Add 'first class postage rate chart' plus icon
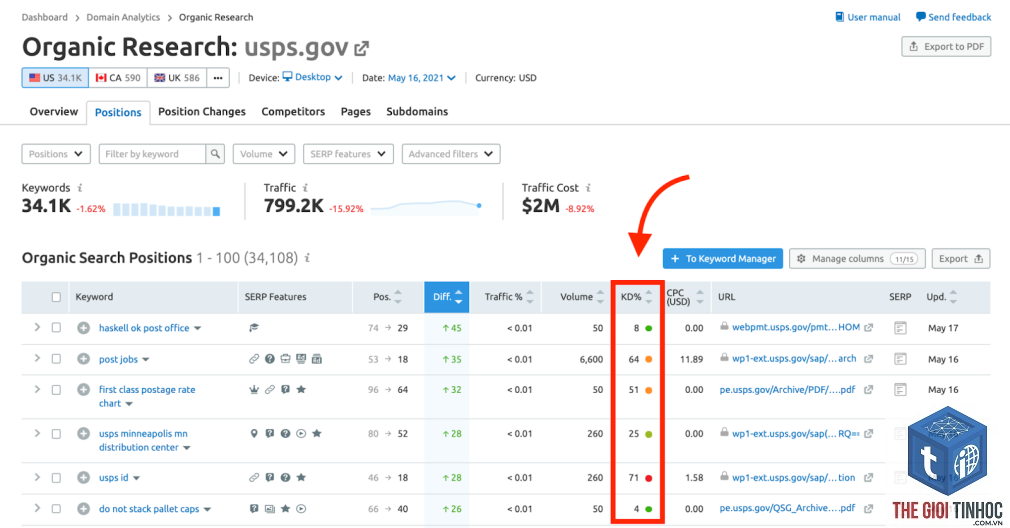The height and width of the screenshot is (528, 1010). click(83, 390)
